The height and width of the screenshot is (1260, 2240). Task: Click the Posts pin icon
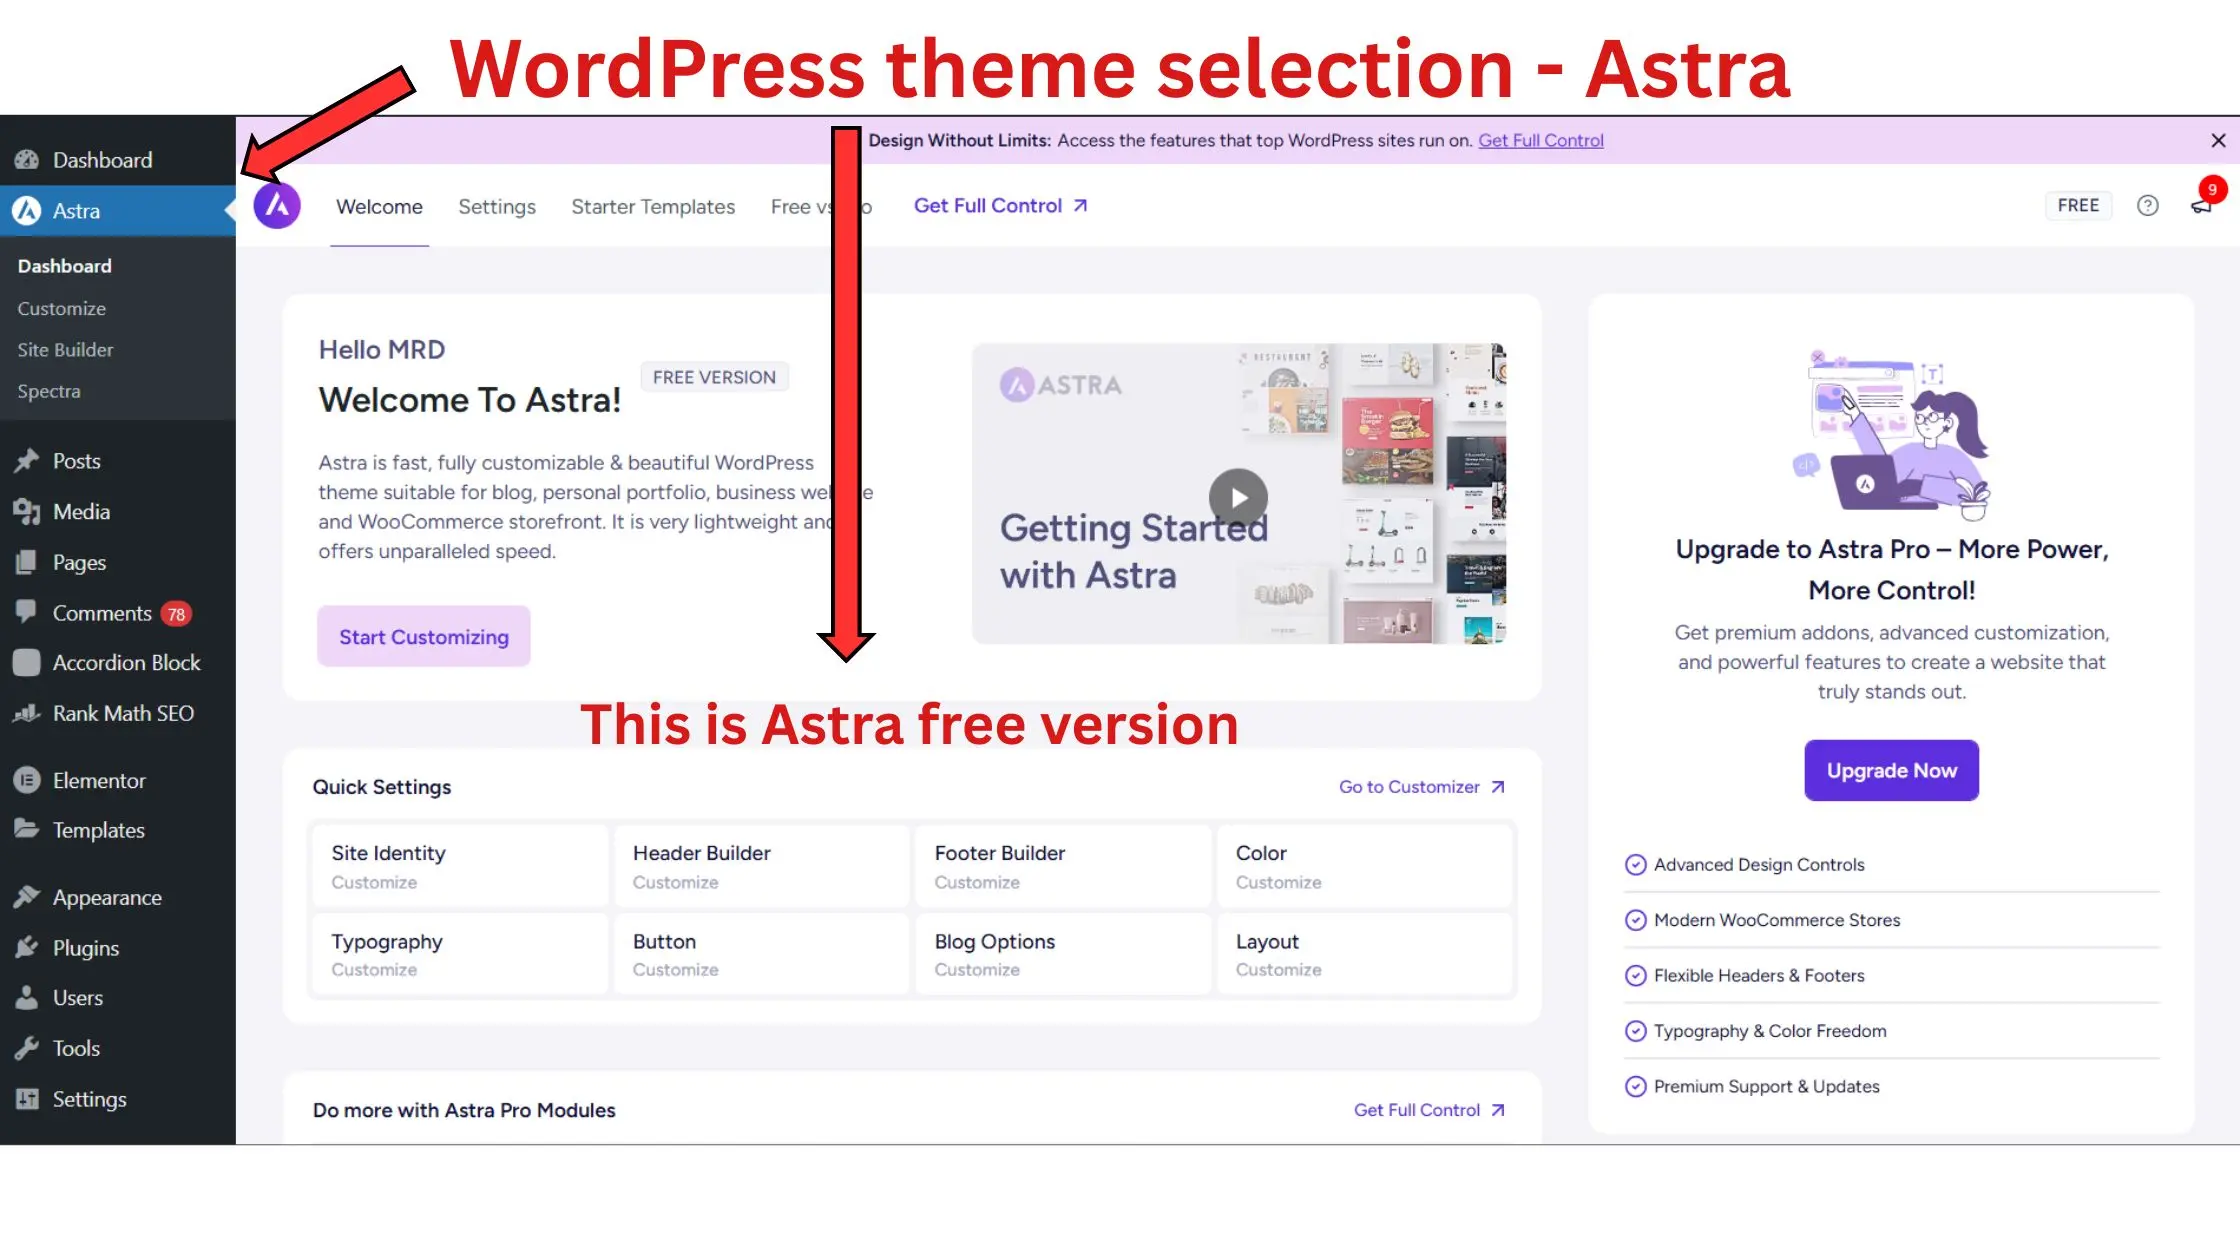tap(27, 461)
